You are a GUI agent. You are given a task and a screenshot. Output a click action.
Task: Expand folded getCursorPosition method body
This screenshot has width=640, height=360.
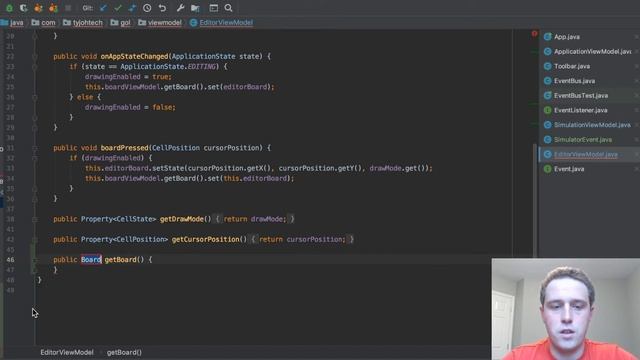click(302, 240)
